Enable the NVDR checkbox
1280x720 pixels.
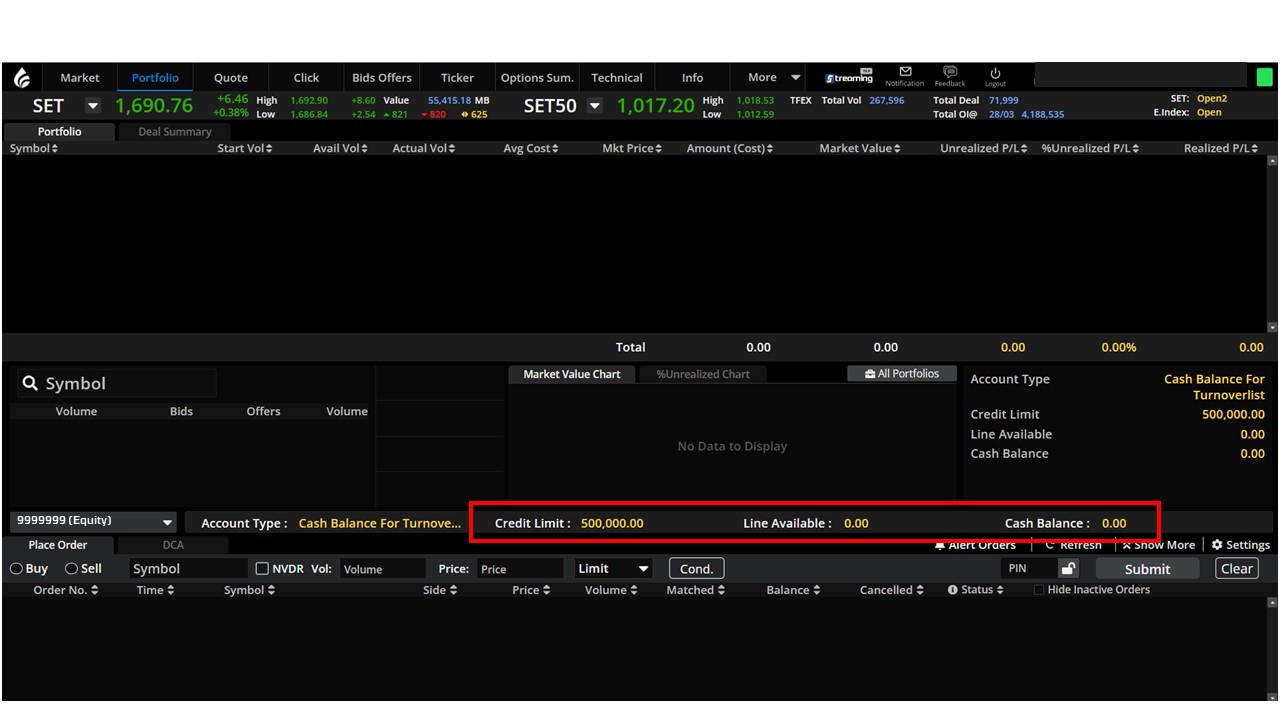tap(262, 569)
